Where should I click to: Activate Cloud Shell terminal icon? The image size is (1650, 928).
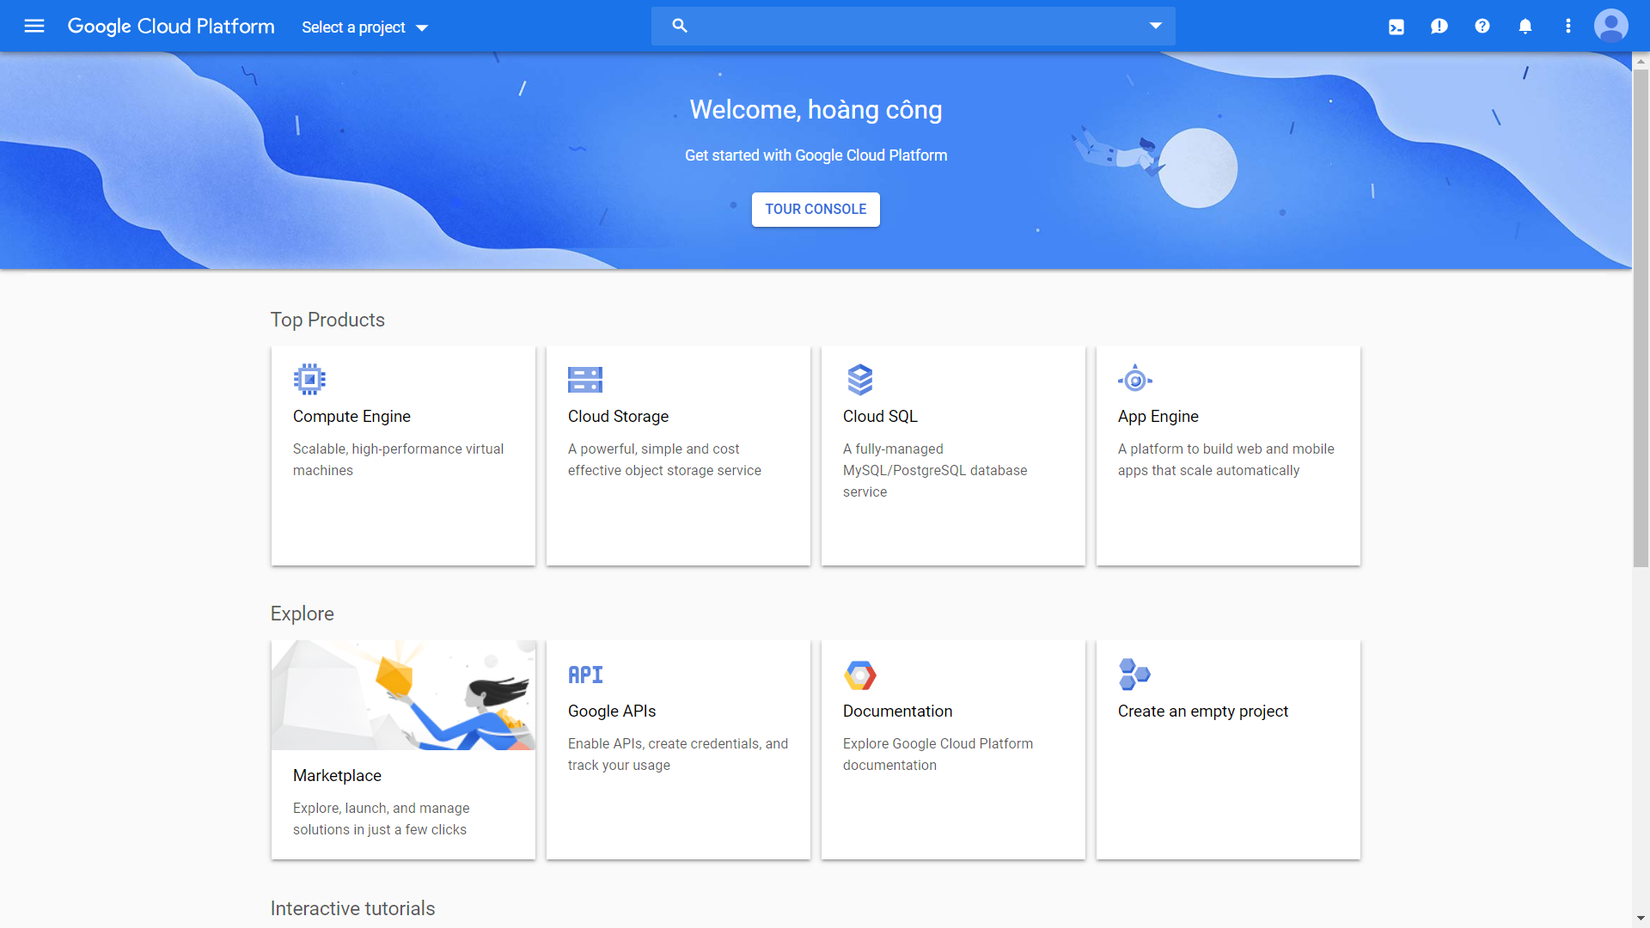pos(1396,27)
